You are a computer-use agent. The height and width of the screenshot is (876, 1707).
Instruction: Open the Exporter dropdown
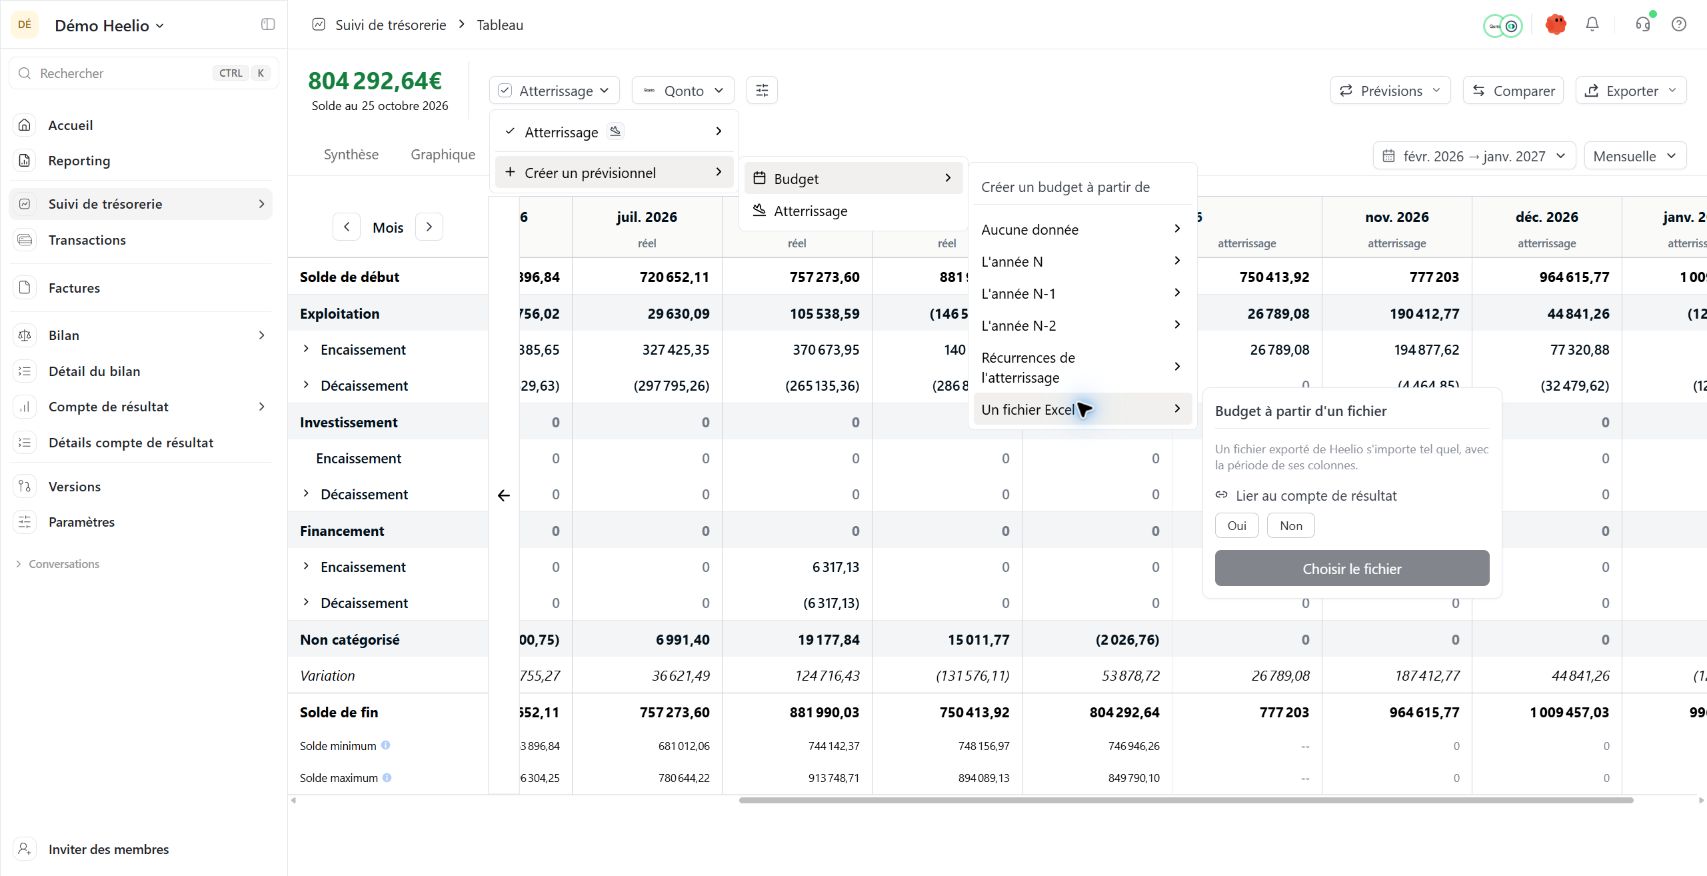pyautogui.click(x=1631, y=91)
